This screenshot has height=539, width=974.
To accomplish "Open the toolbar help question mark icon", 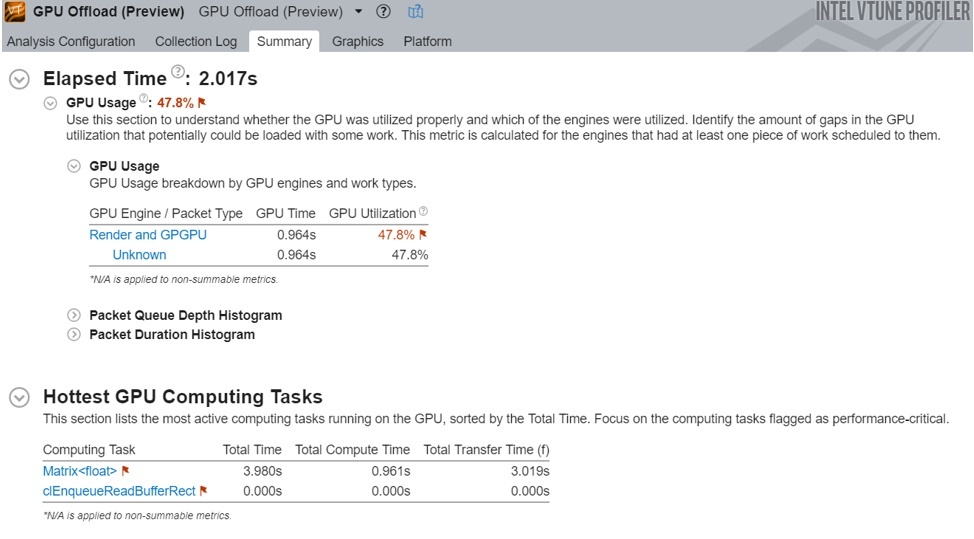I will [383, 12].
